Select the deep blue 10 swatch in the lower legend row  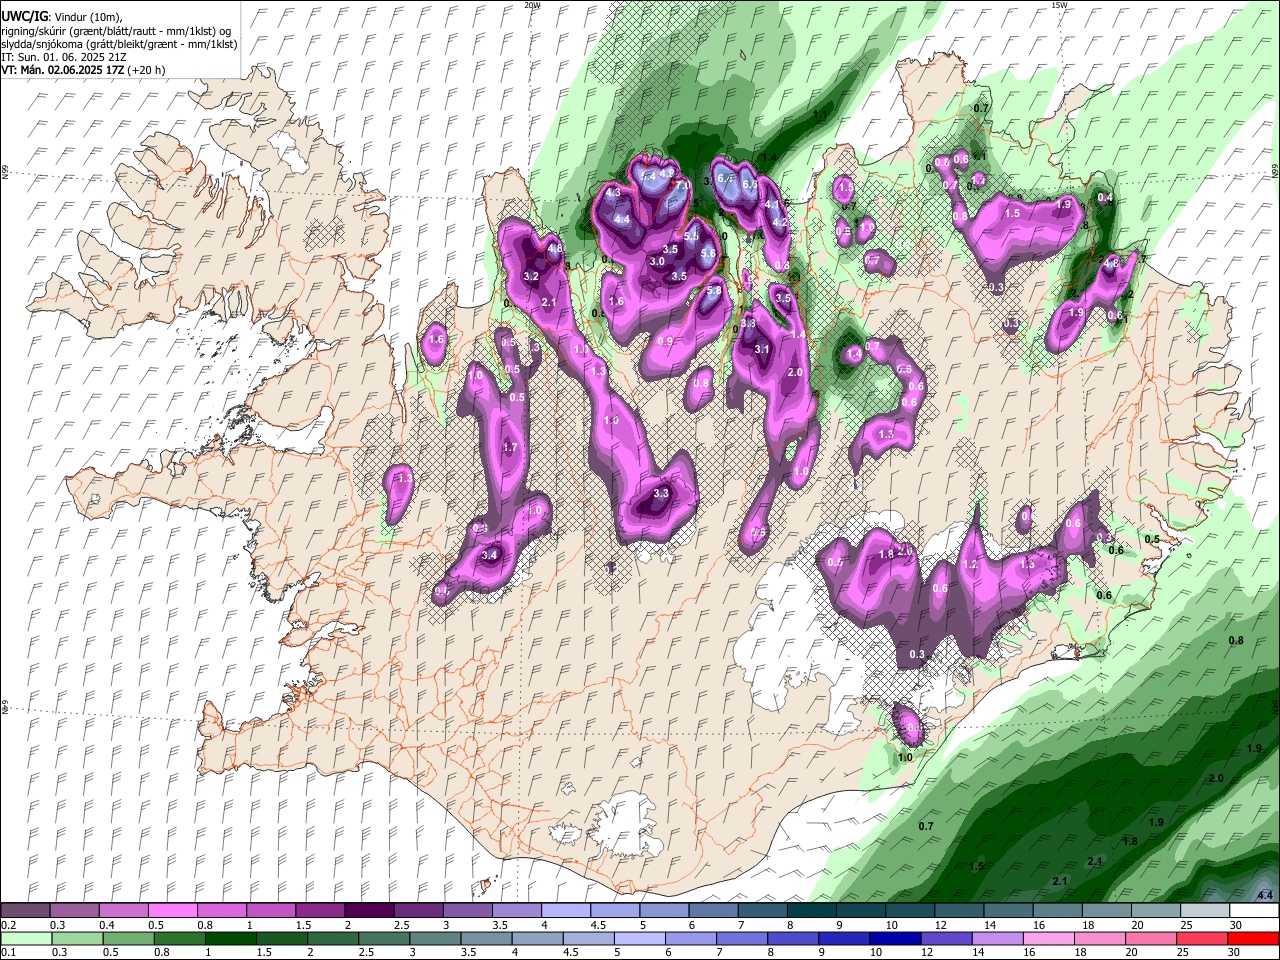896,938
